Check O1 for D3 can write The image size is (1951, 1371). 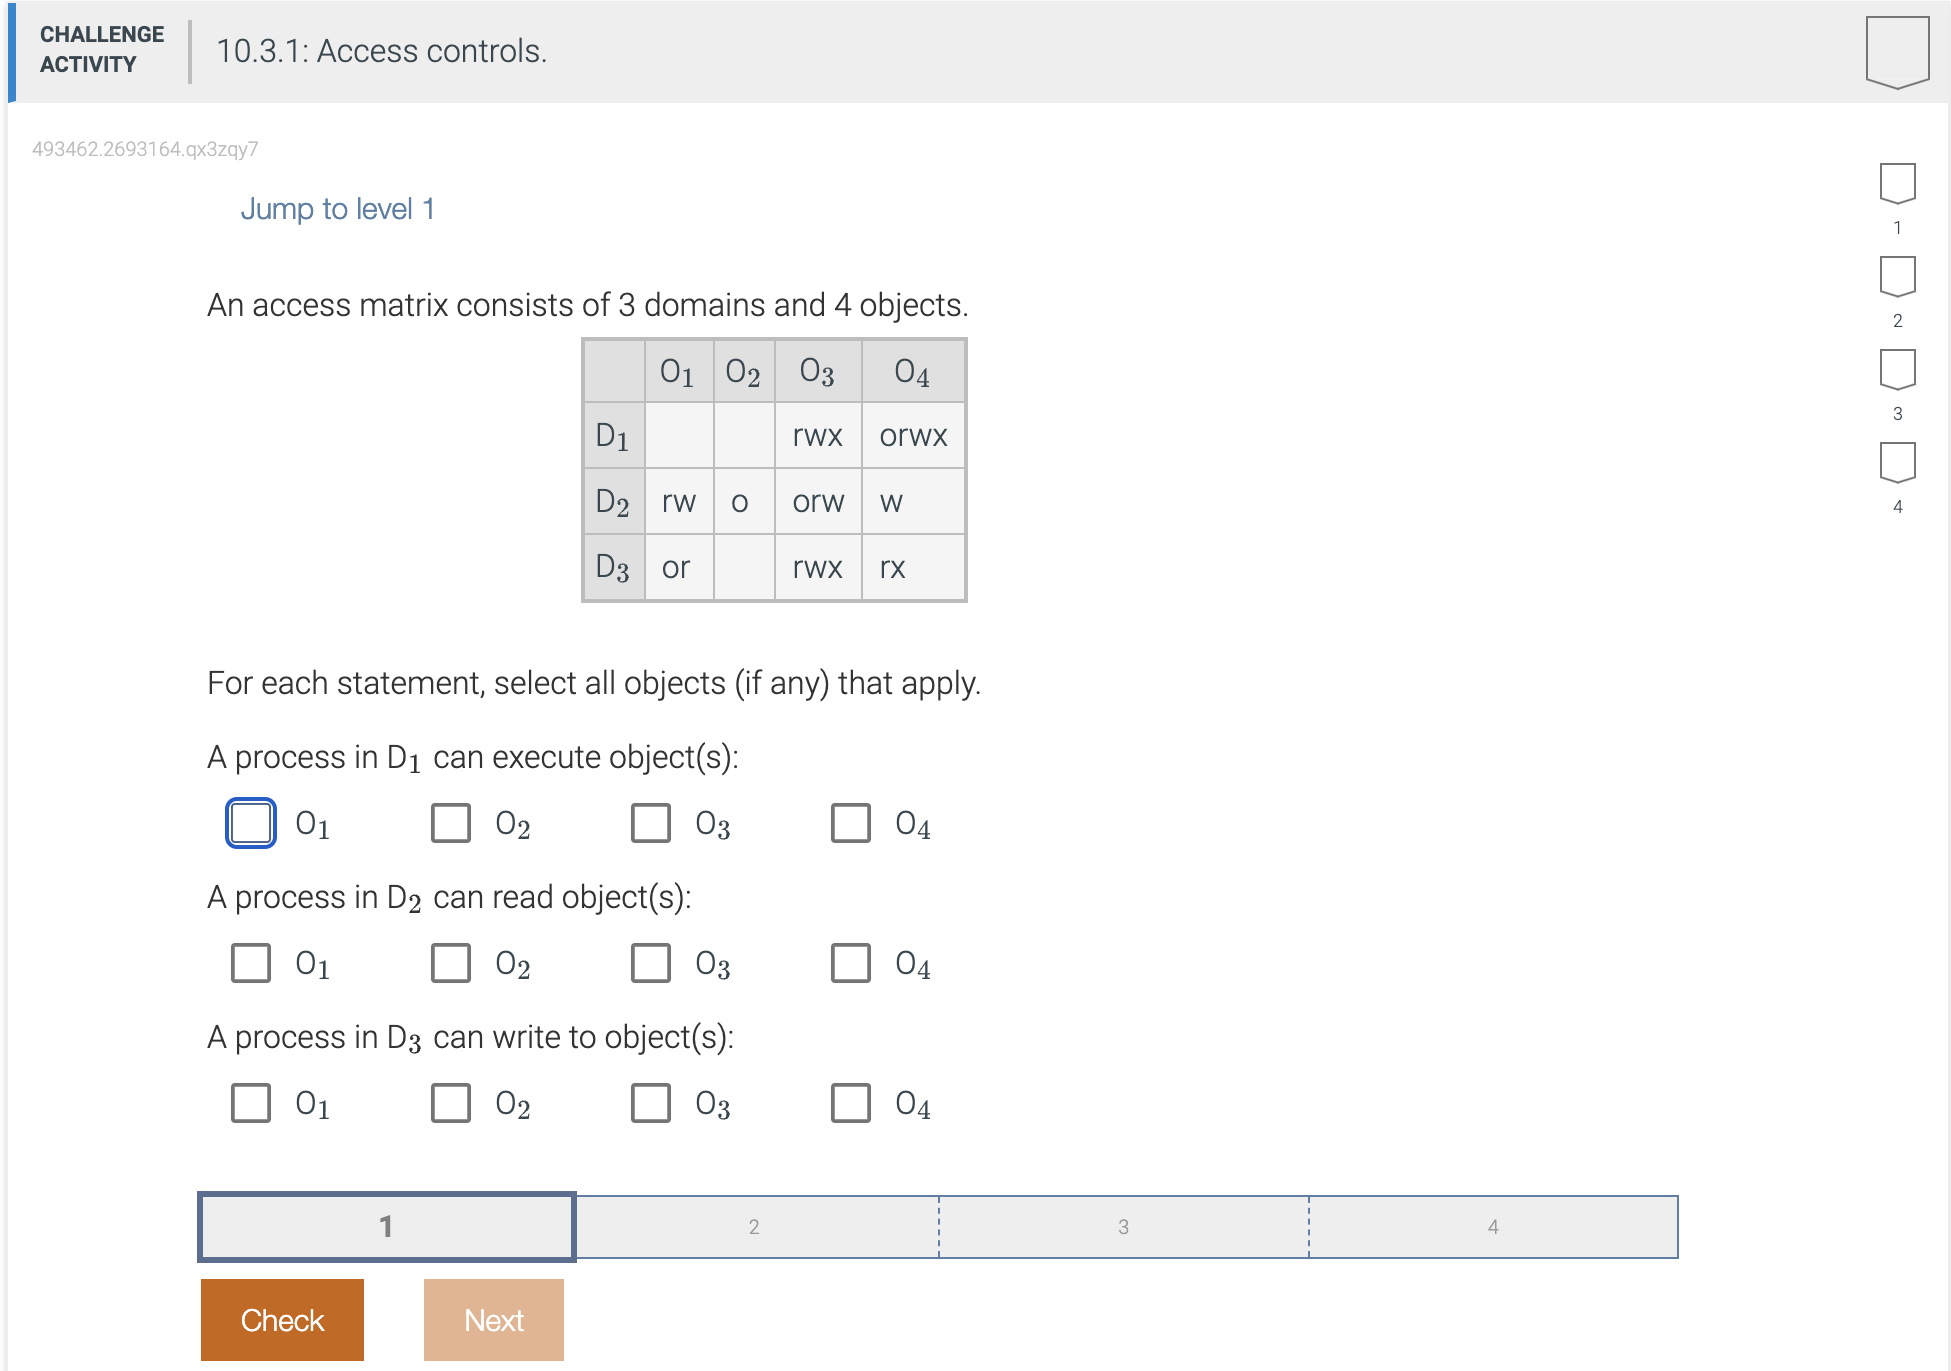(x=251, y=1103)
